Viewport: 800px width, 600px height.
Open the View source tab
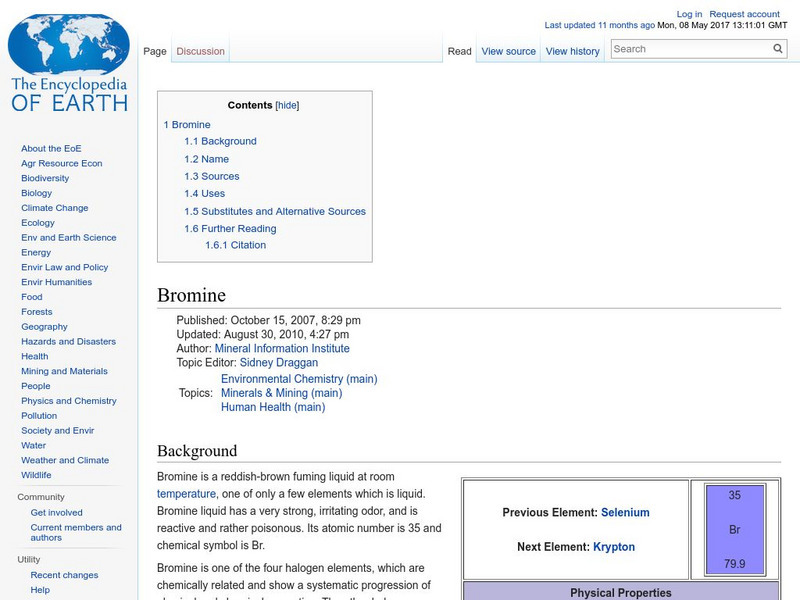click(x=509, y=52)
